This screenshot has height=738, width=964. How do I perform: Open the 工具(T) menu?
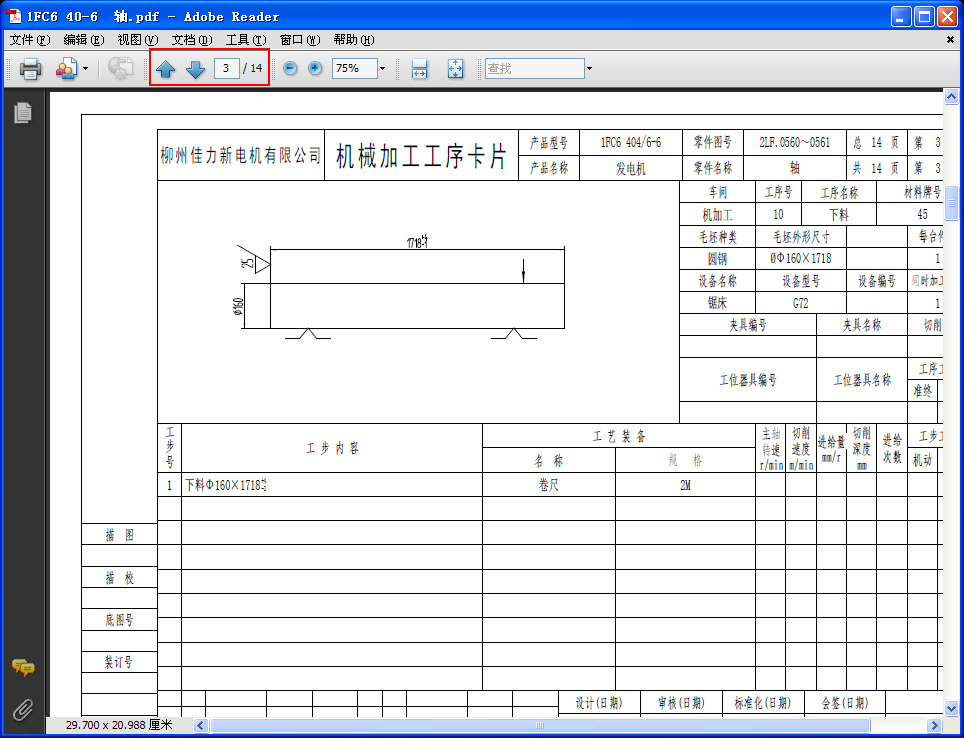tap(246, 40)
